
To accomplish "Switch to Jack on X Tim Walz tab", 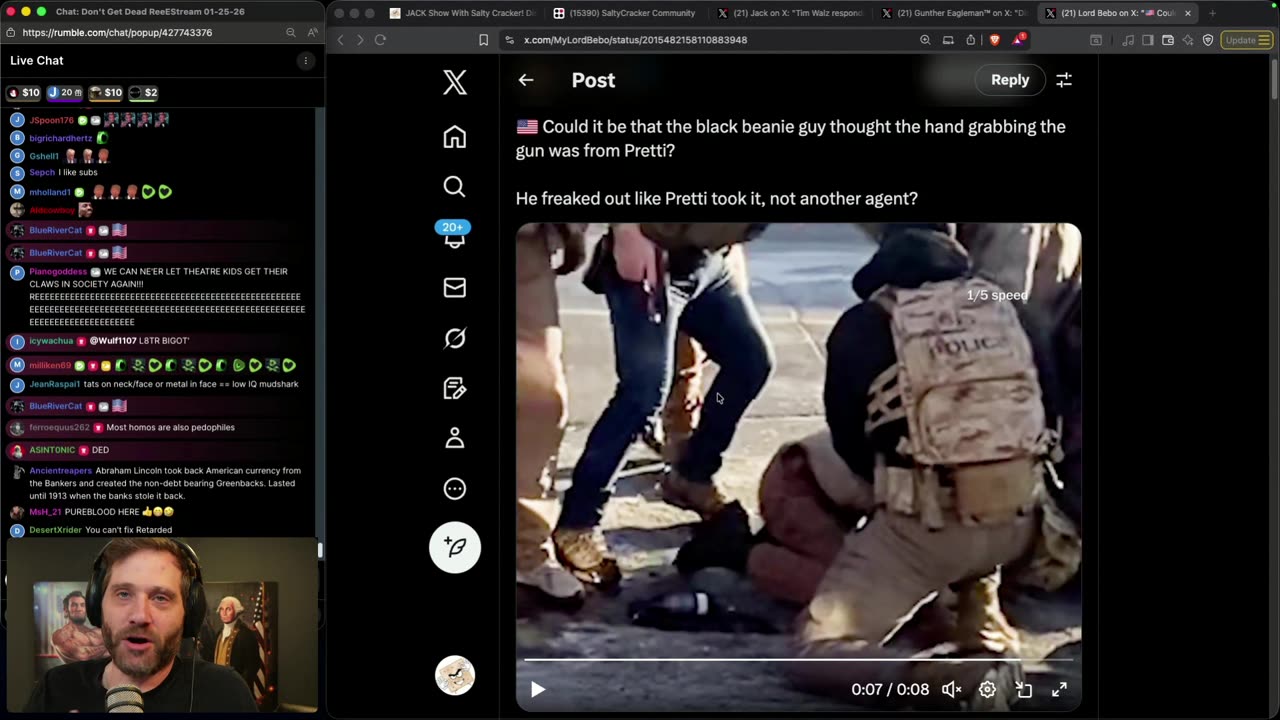I will click(789, 13).
